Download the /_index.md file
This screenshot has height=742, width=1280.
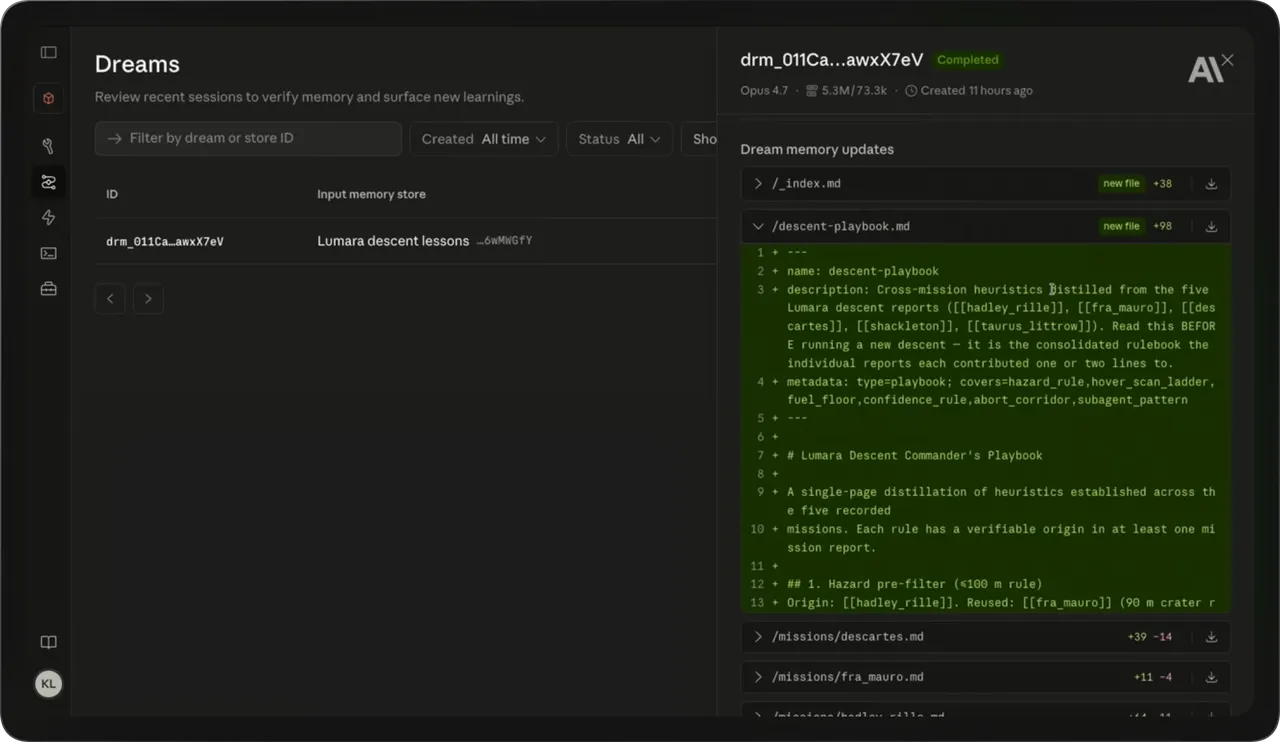(1211, 184)
